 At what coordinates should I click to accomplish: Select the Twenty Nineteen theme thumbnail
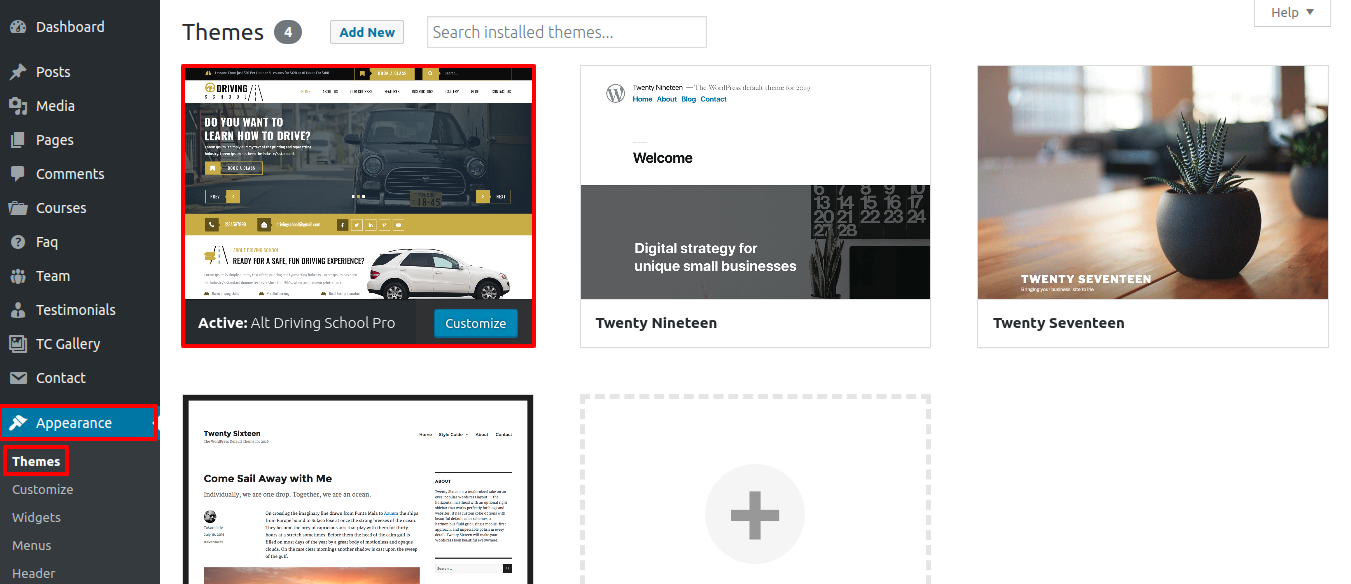(x=755, y=182)
